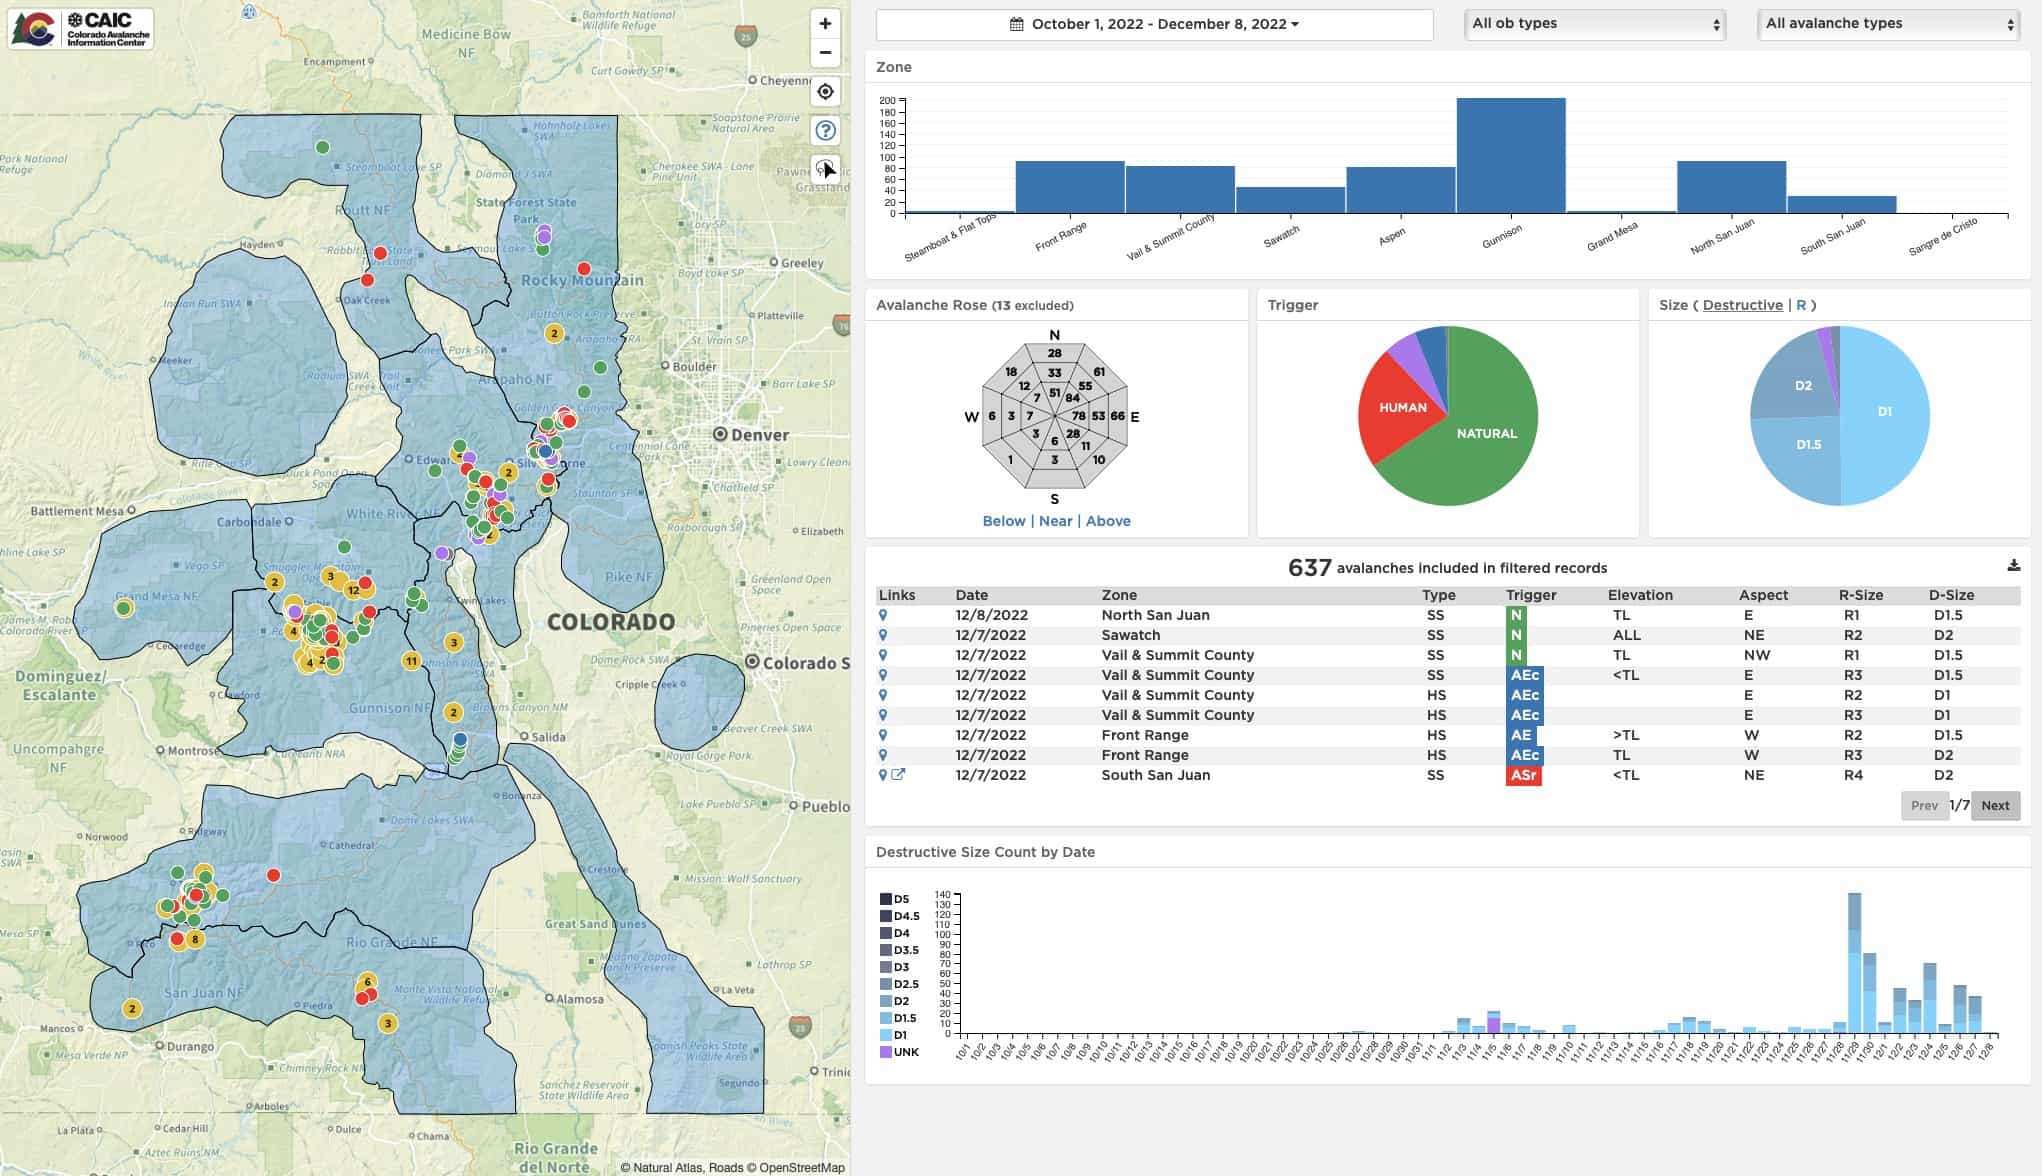
Task: Click the OpenStreetMap attribution link
Action: click(801, 1167)
